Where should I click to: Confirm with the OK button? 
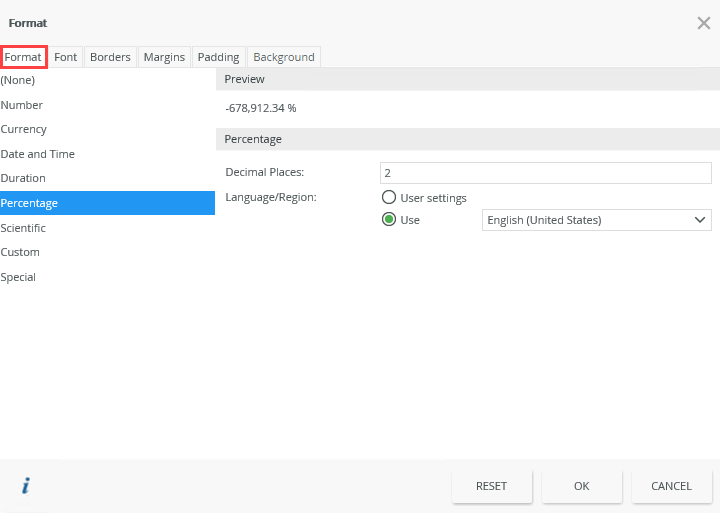tap(582, 486)
